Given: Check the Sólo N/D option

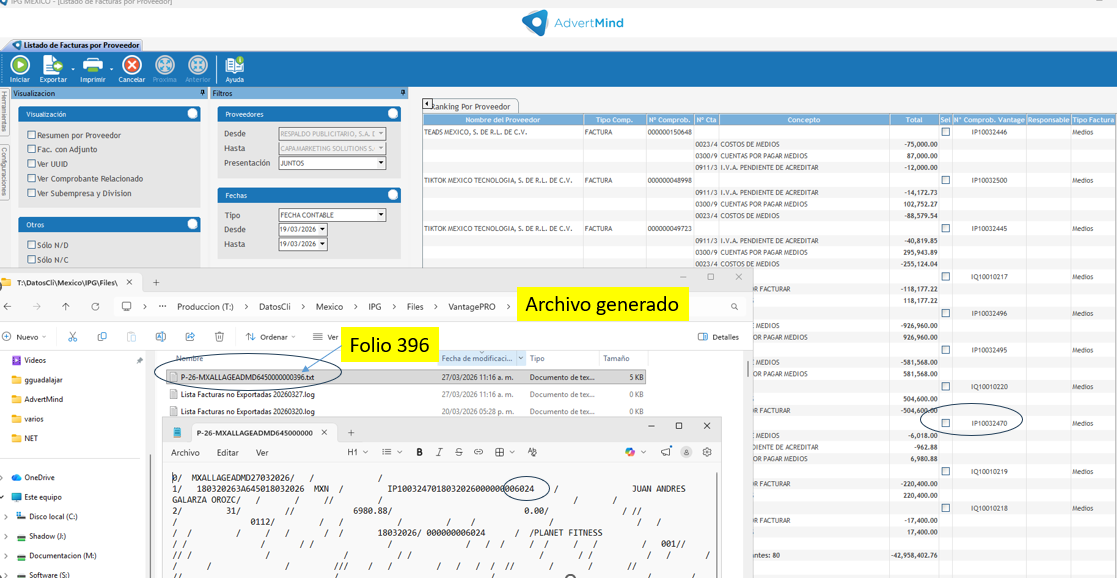Looking at the screenshot, I should click(31, 245).
